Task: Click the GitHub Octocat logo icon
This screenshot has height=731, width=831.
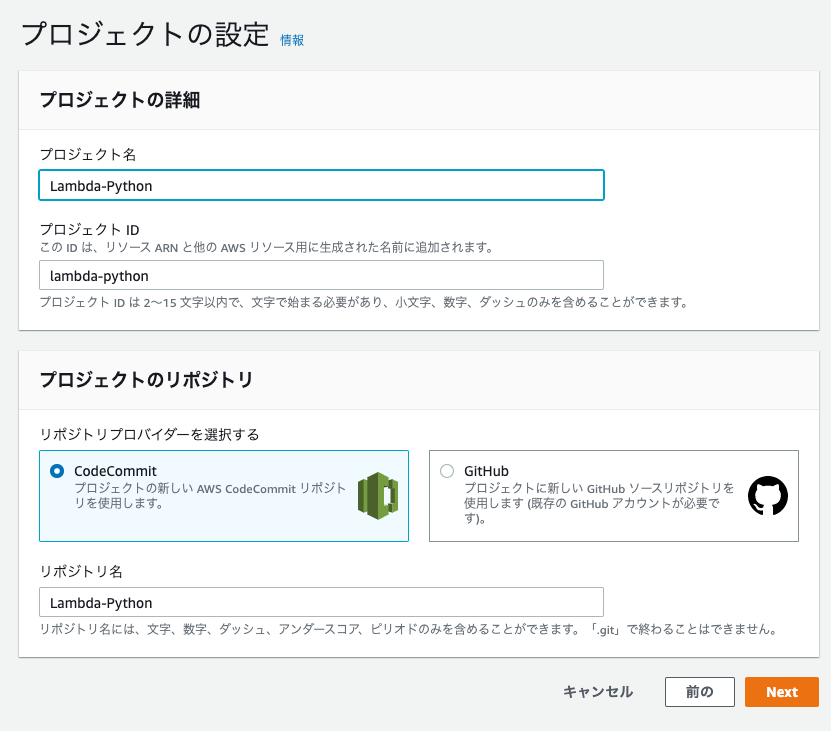Action: (767, 496)
